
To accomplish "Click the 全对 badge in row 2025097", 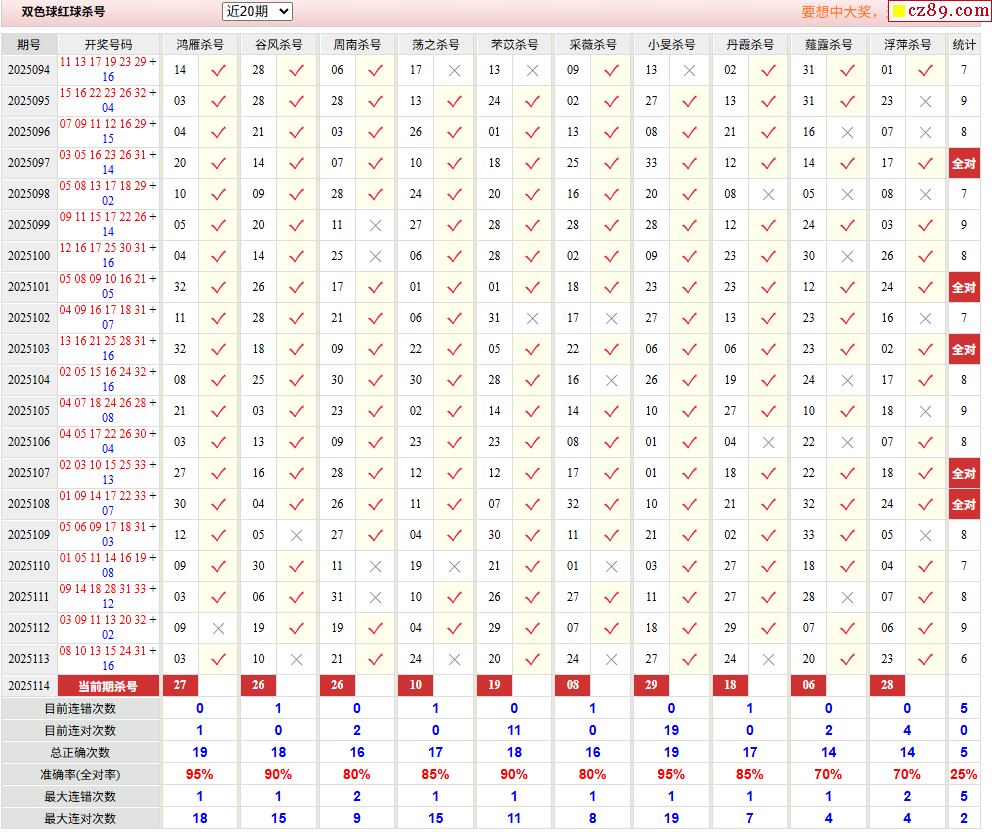I will pyautogui.click(x=963, y=163).
